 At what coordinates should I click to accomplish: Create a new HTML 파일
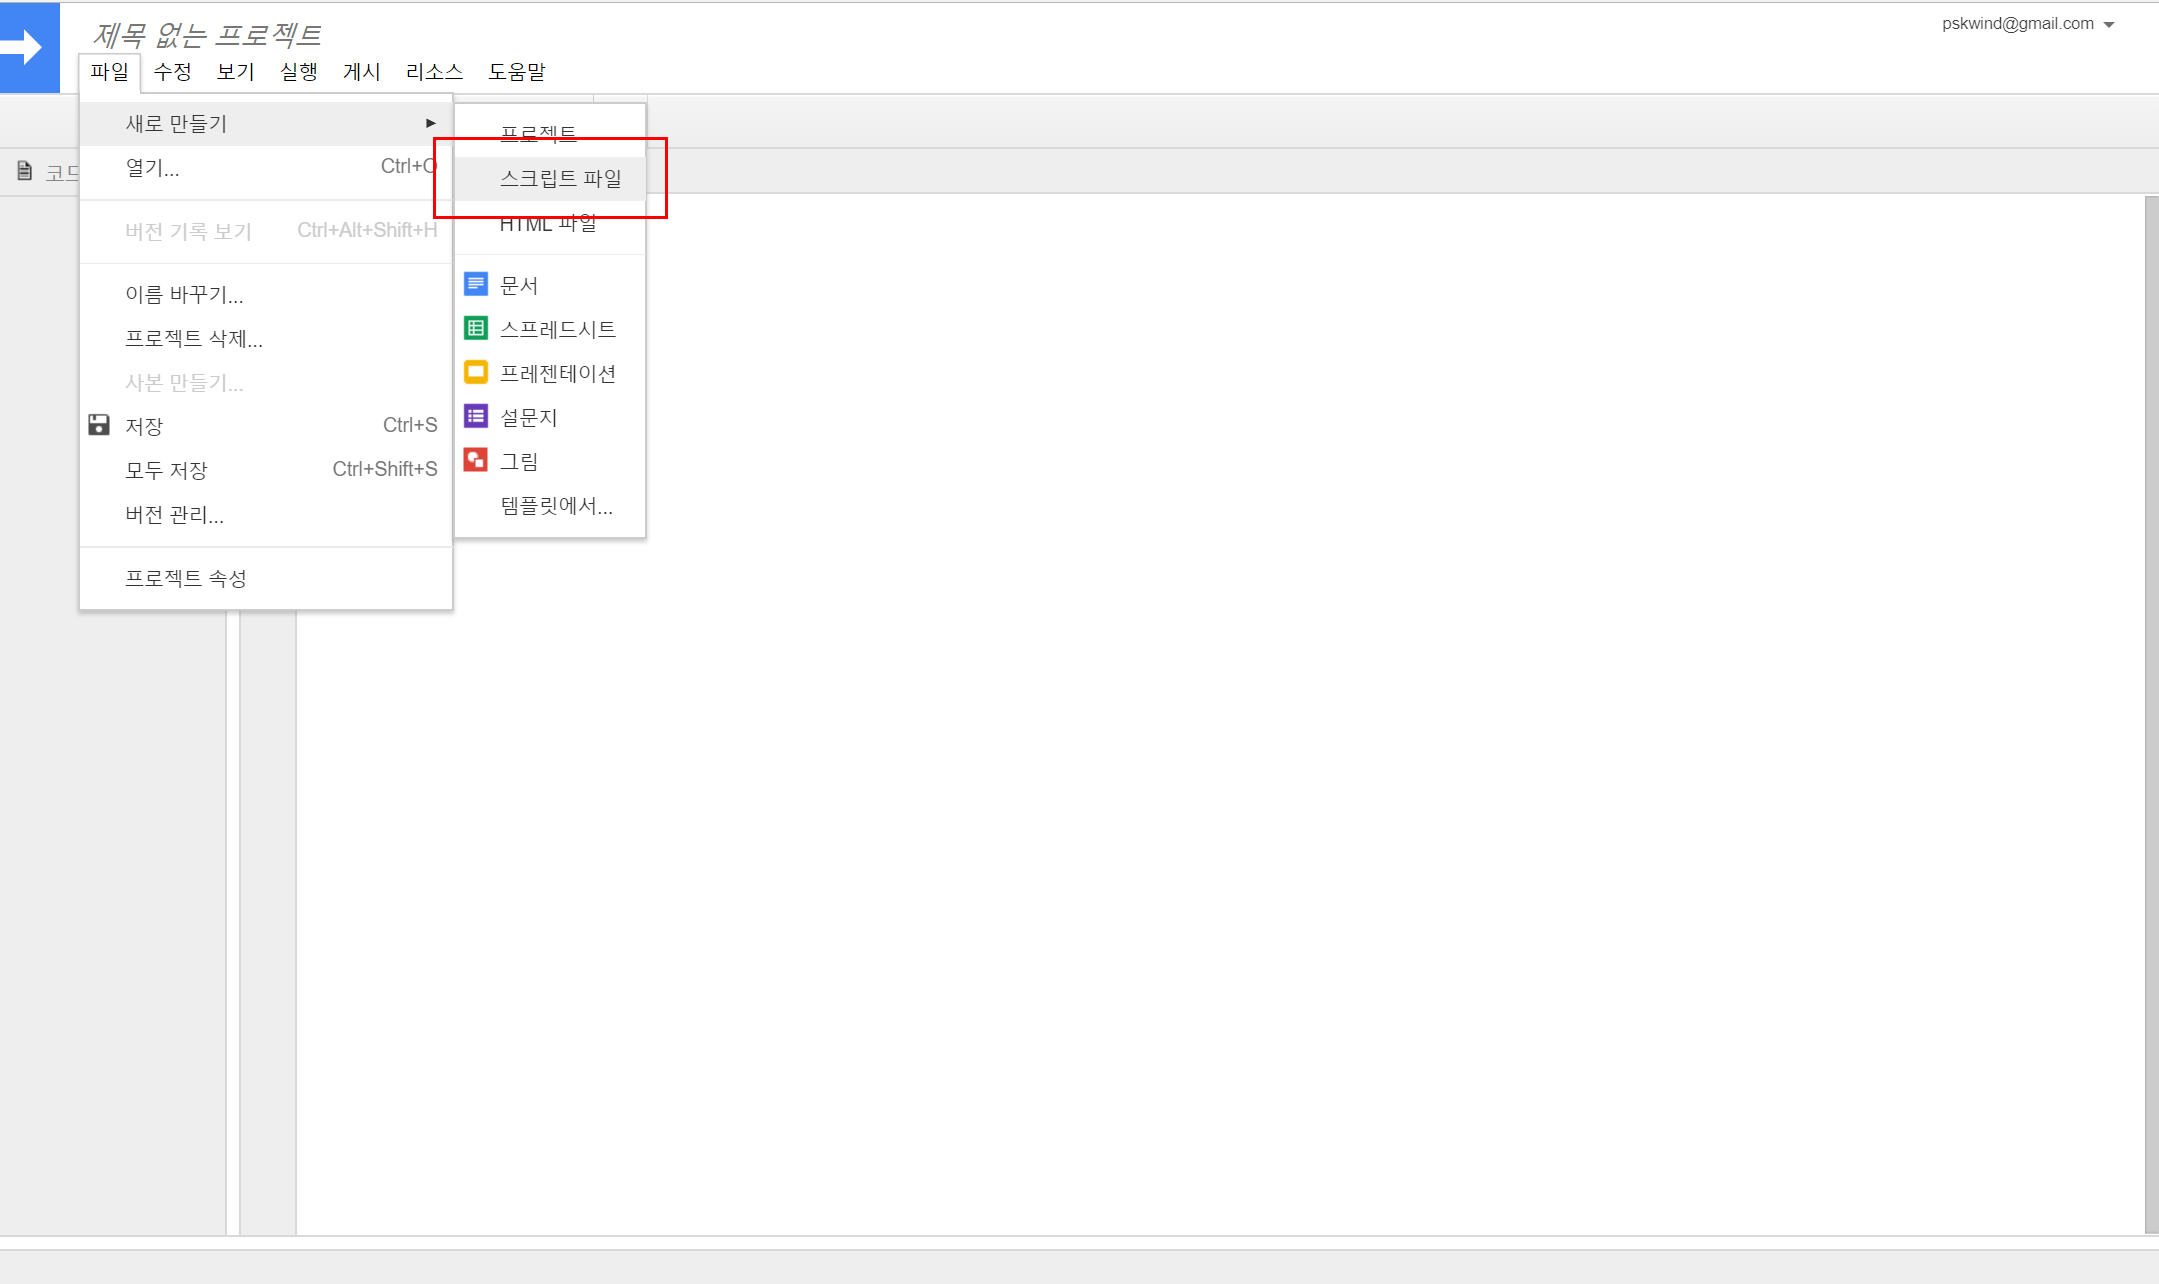click(x=550, y=223)
